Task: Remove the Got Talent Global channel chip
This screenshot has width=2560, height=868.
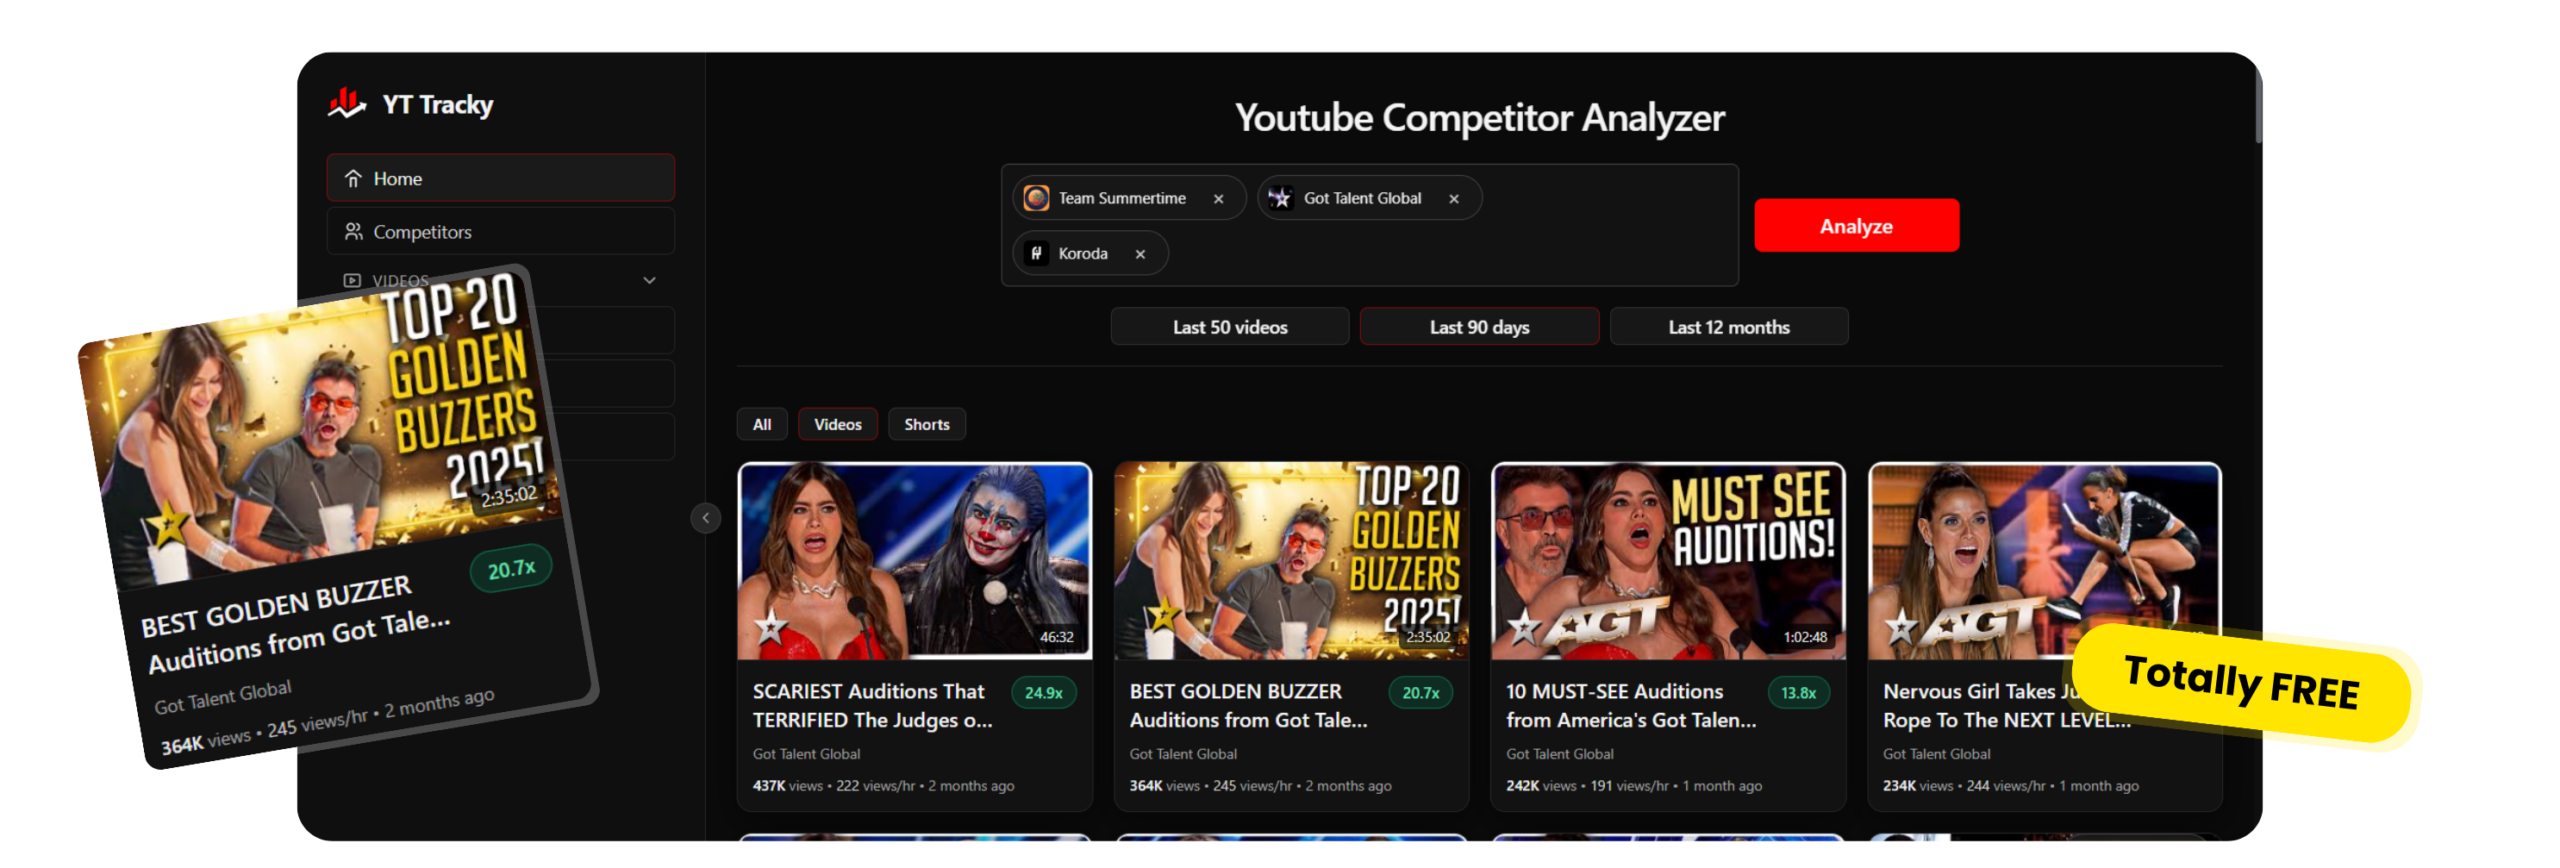Action: click(1454, 199)
